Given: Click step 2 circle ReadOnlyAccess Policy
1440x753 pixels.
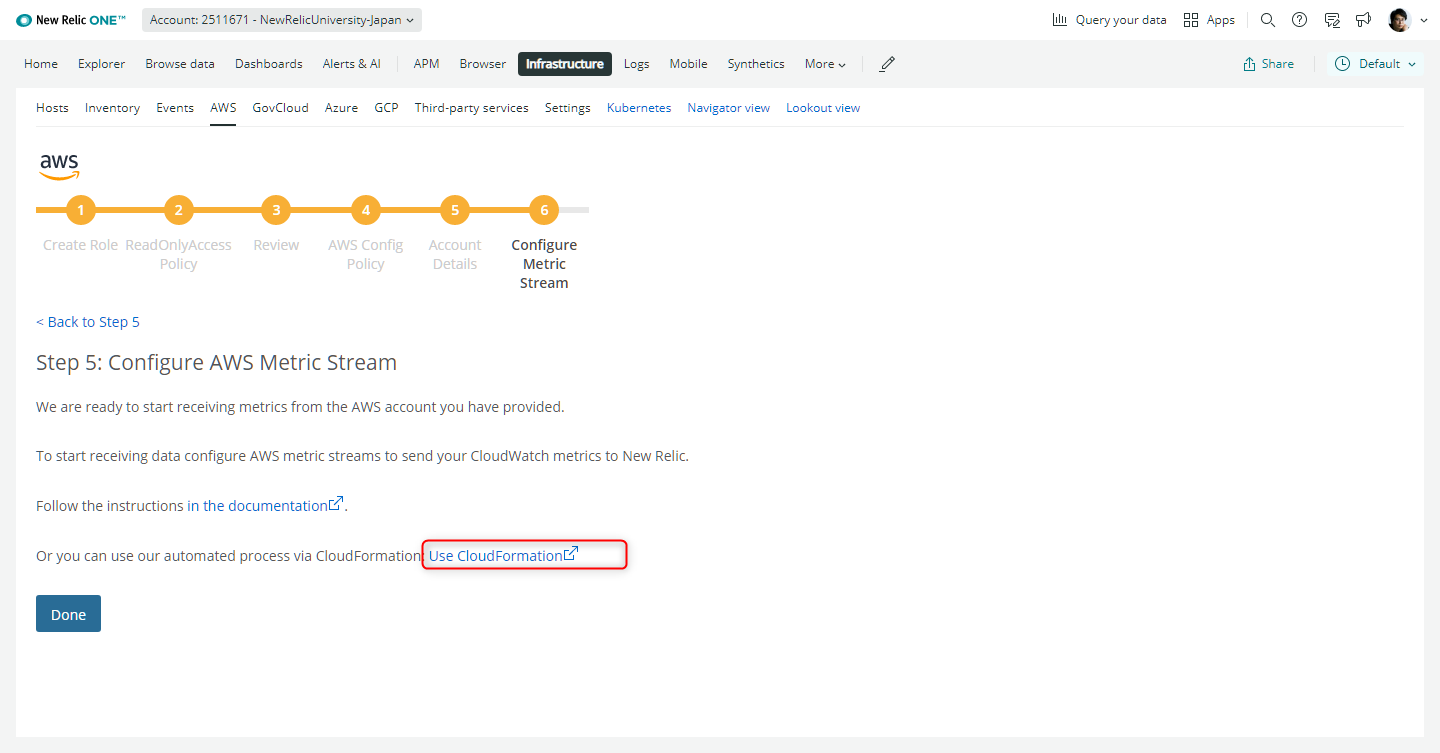Looking at the screenshot, I should [178, 210].
